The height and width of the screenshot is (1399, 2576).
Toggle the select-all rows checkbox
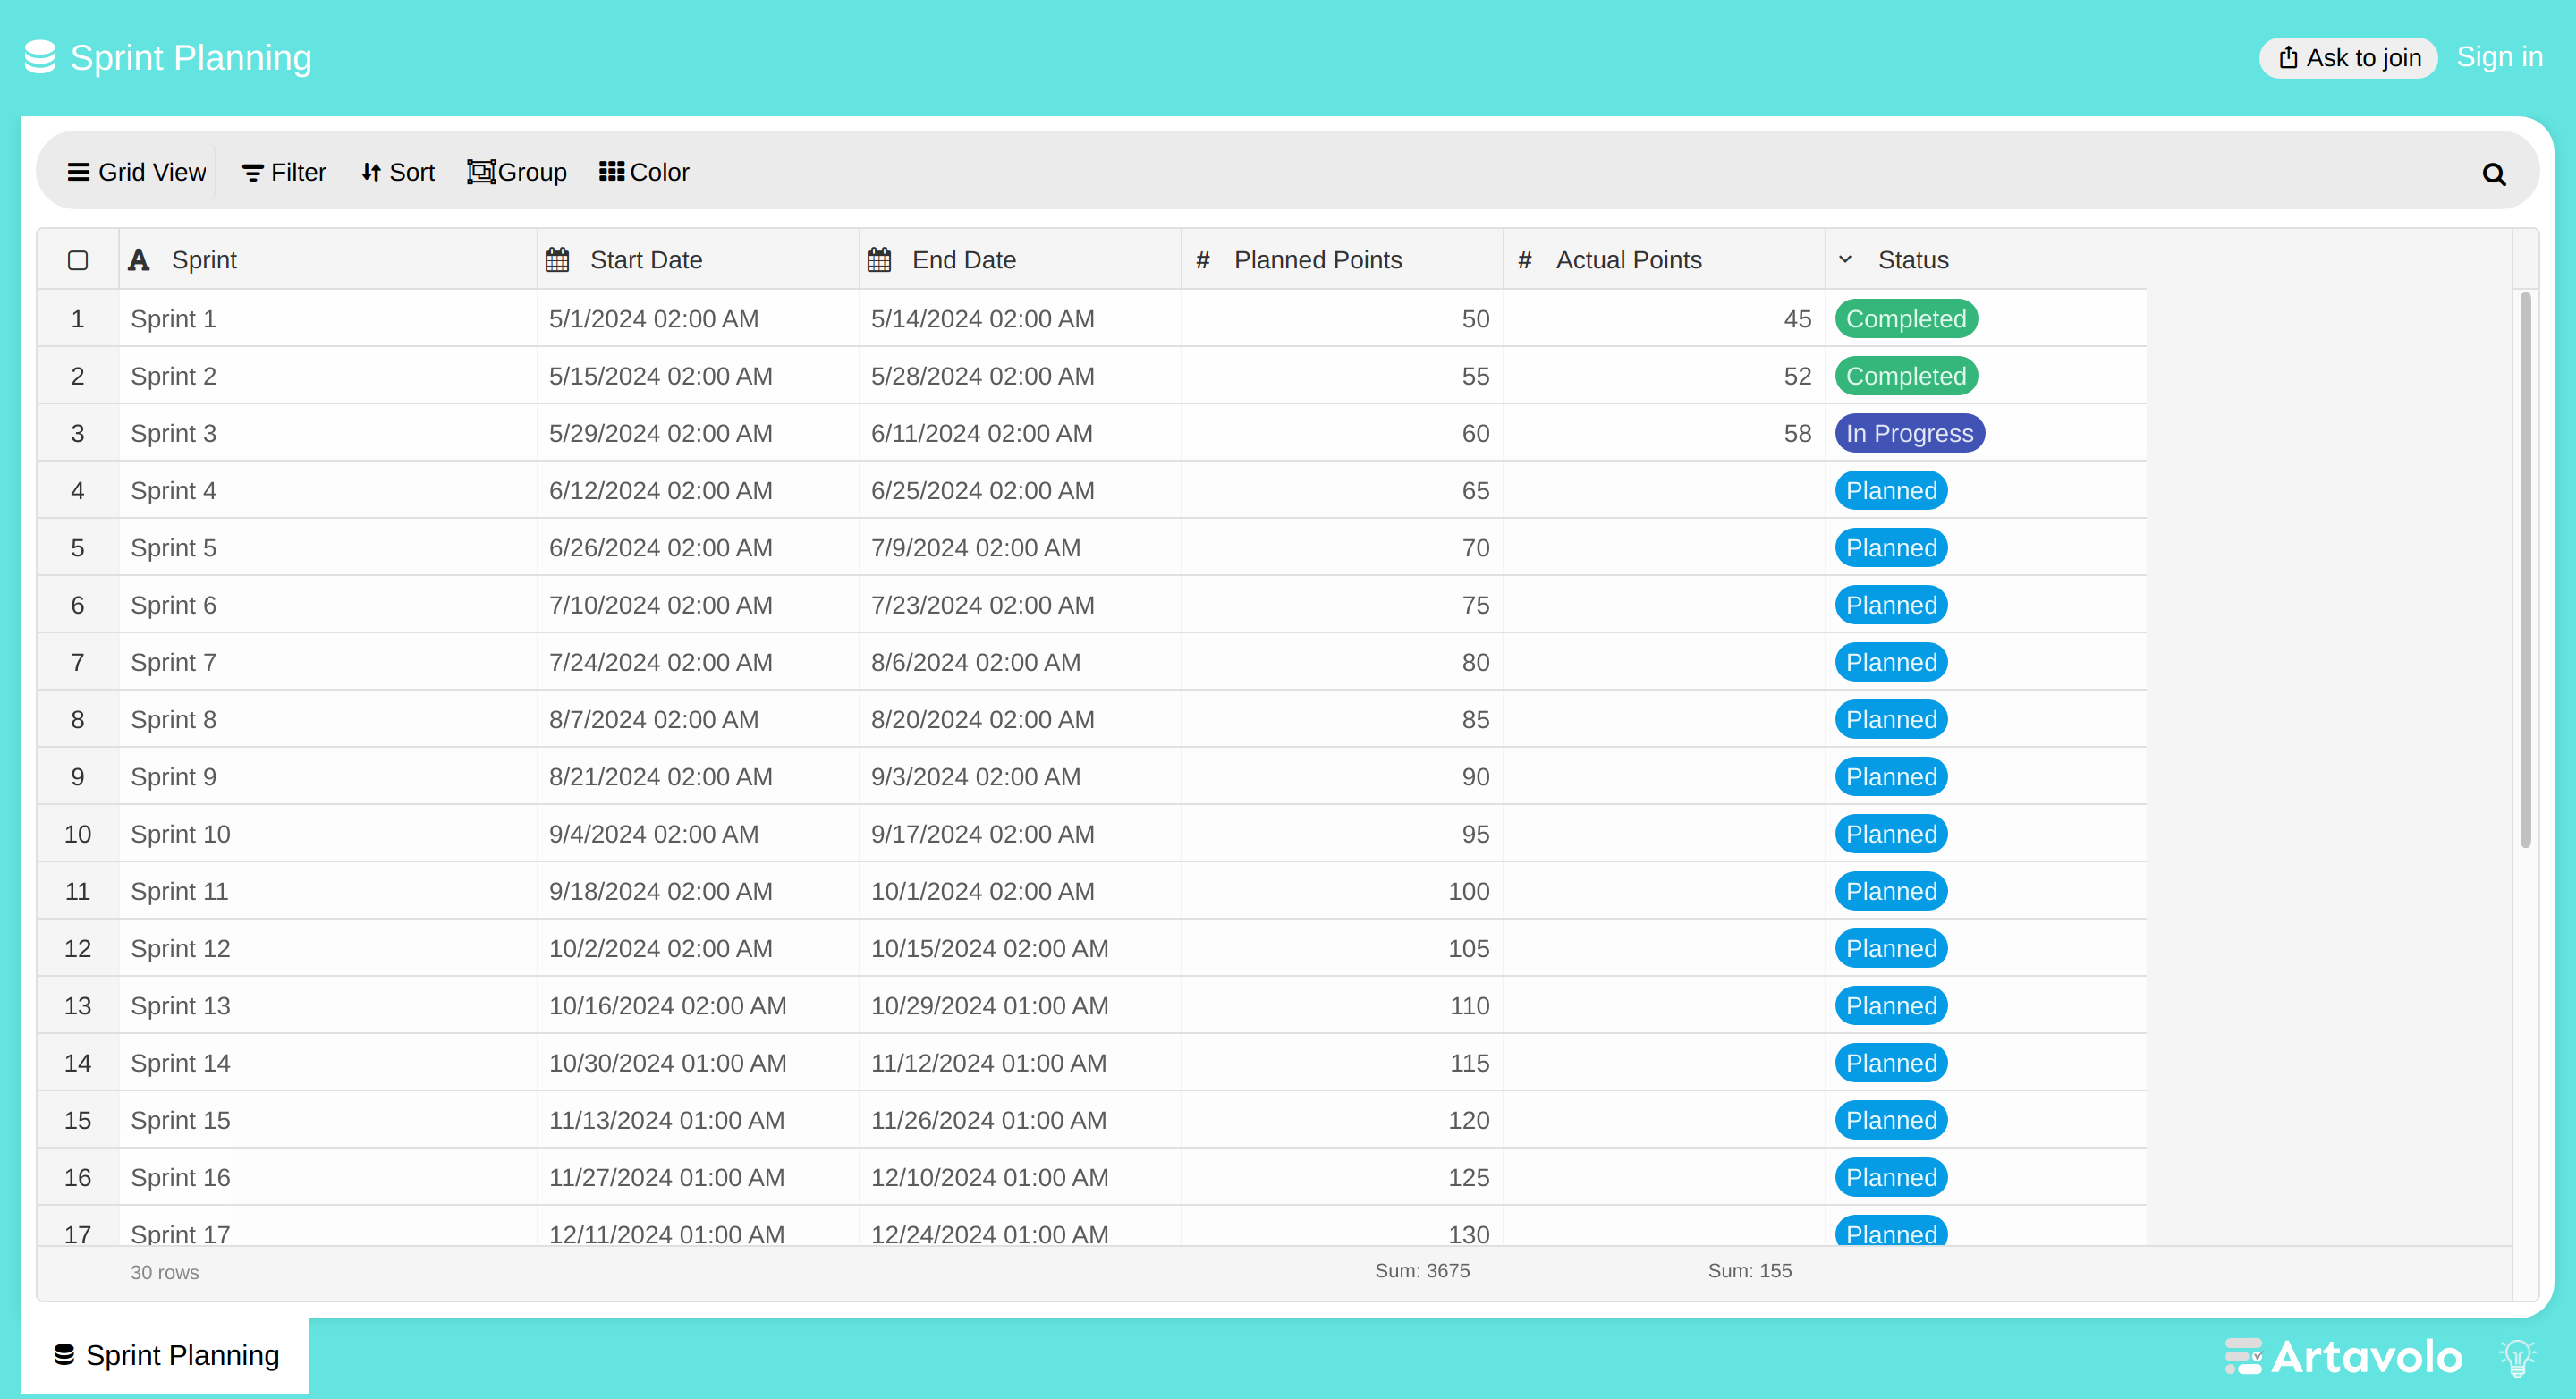[x=78, y=260]
